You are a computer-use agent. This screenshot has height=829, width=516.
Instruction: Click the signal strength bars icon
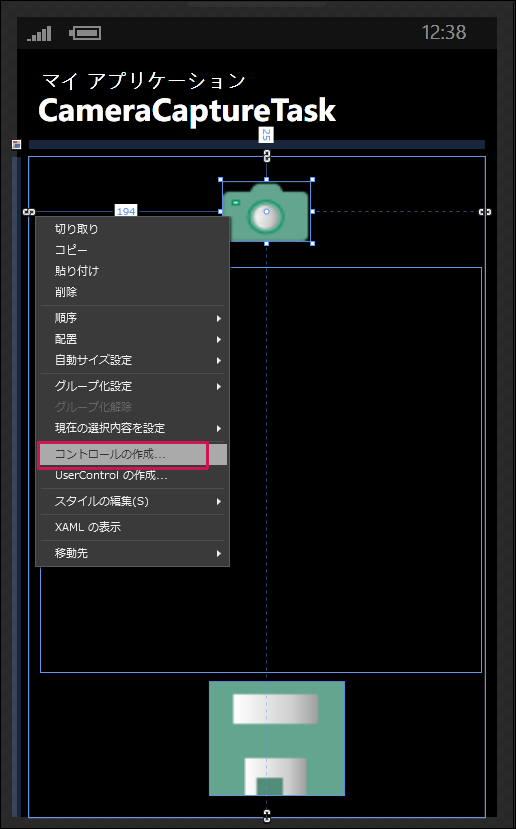click(40, 33)
